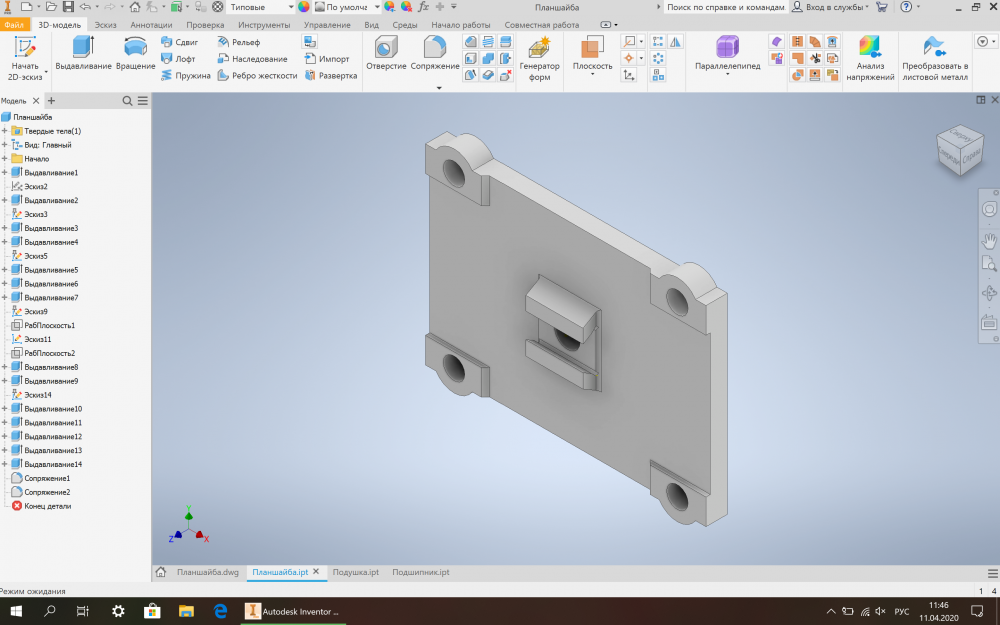Screen dimensions: 1000x625
Task: Open Windows taskbar search
Action: coord(49,610)
